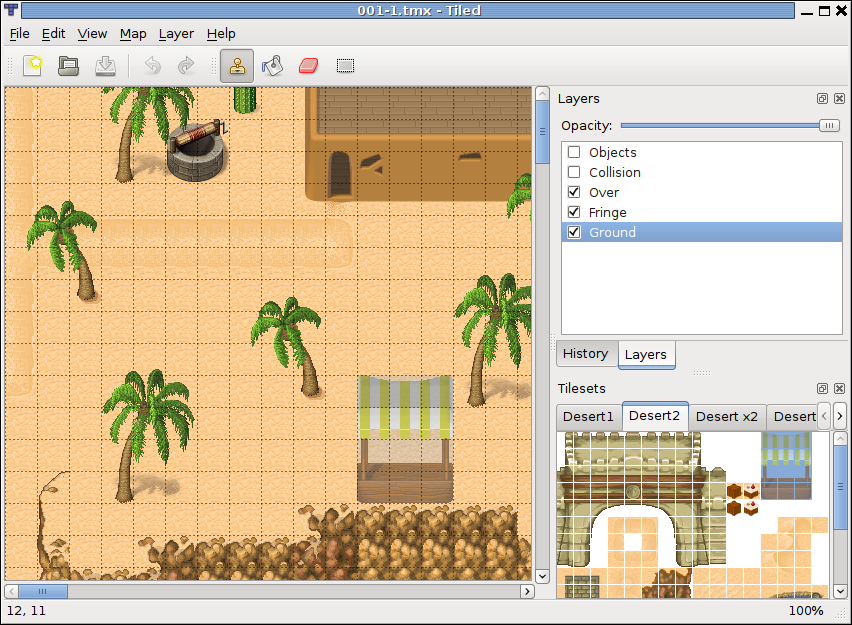Switch to the Desert1 tileset tab

(588, 416)
